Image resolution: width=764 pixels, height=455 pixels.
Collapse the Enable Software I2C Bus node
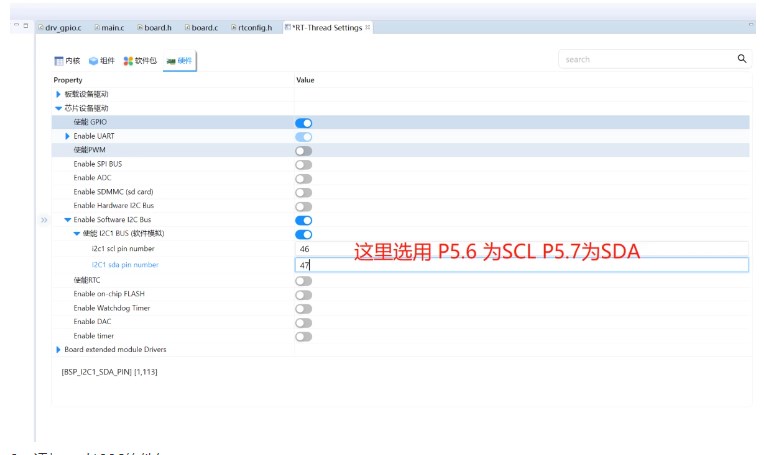68,220
